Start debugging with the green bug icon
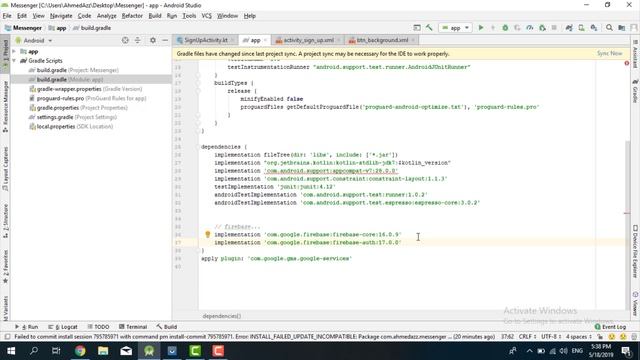 click(x=505, y=28)
